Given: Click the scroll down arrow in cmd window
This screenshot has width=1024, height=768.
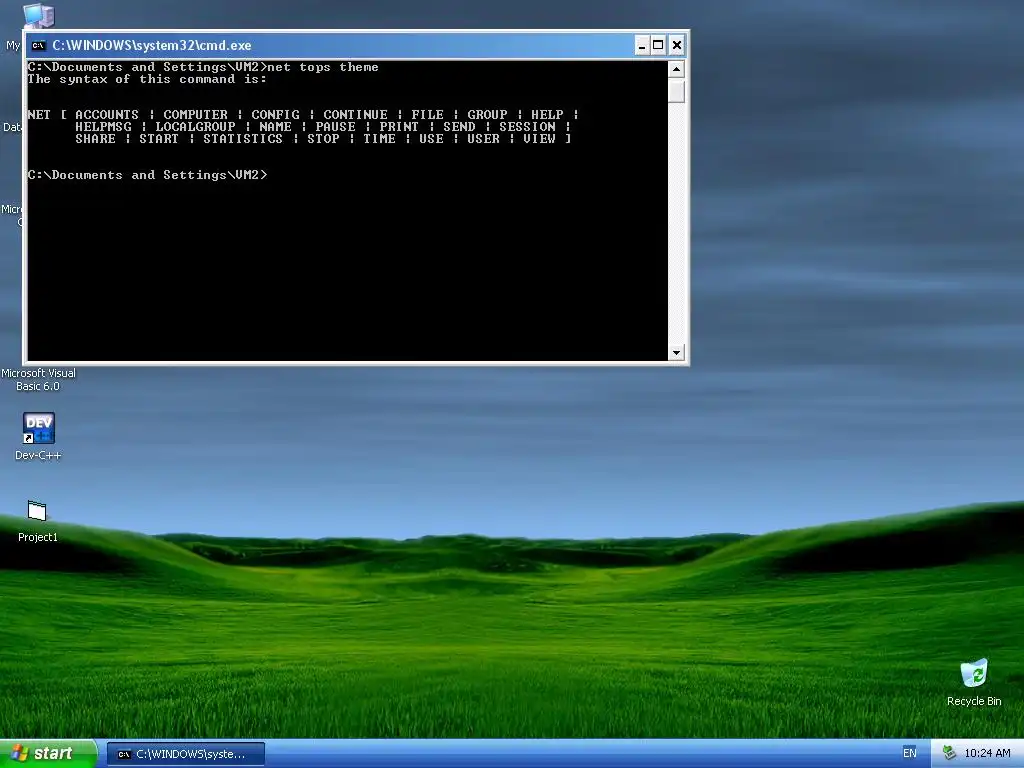Looking at the screenshot, I should 677,353.
